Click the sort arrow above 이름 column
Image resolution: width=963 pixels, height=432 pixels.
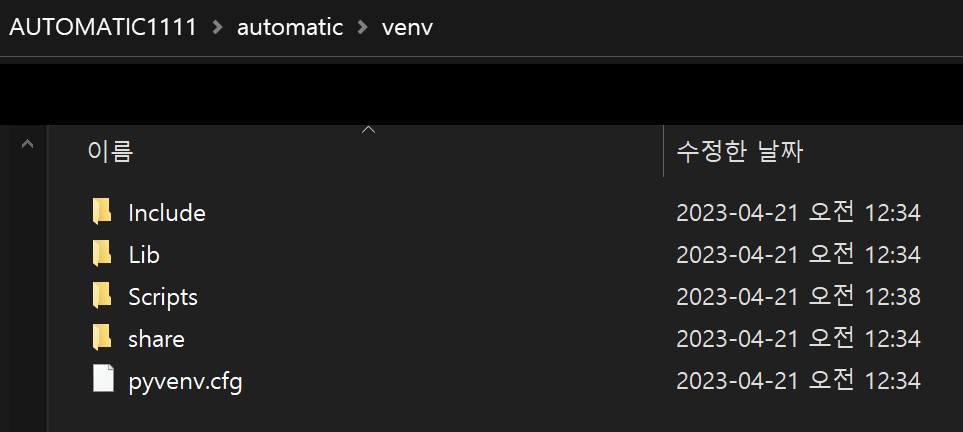click(368, 130)
